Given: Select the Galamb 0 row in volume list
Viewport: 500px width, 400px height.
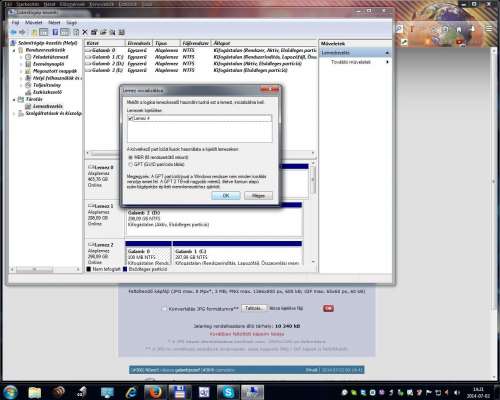Looking at the screenshot, I should pyautogui.click(x=201, y=50).
